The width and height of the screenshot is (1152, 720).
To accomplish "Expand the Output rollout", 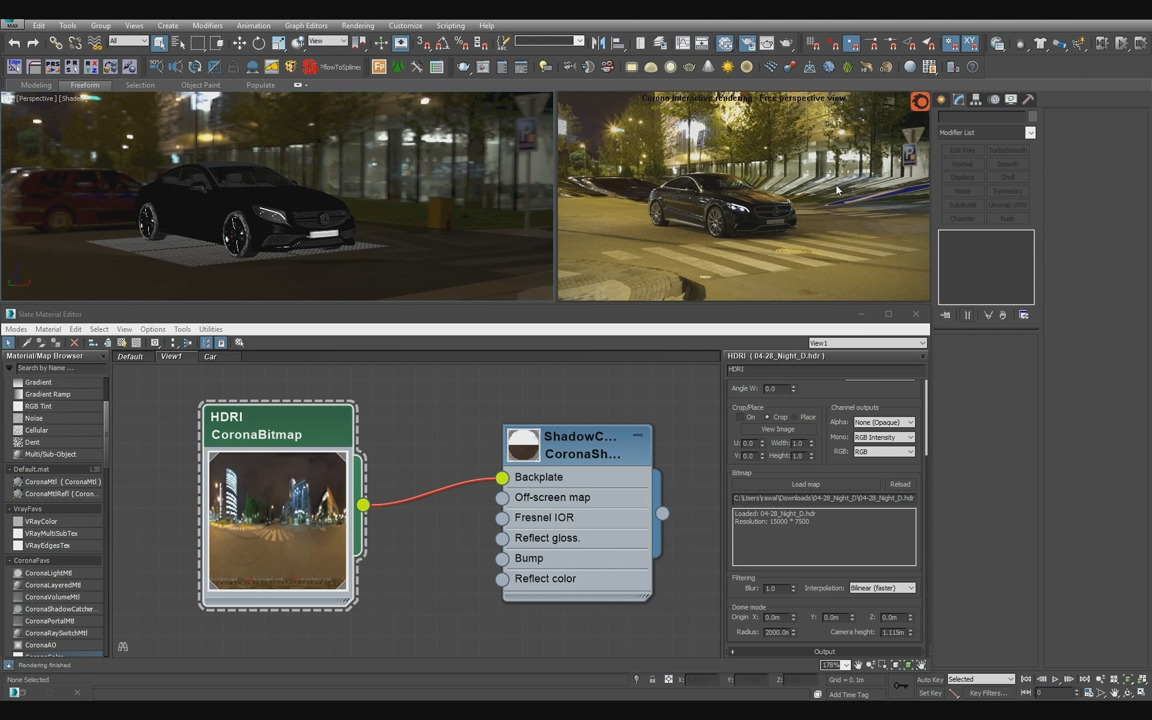I will [824, 652].
